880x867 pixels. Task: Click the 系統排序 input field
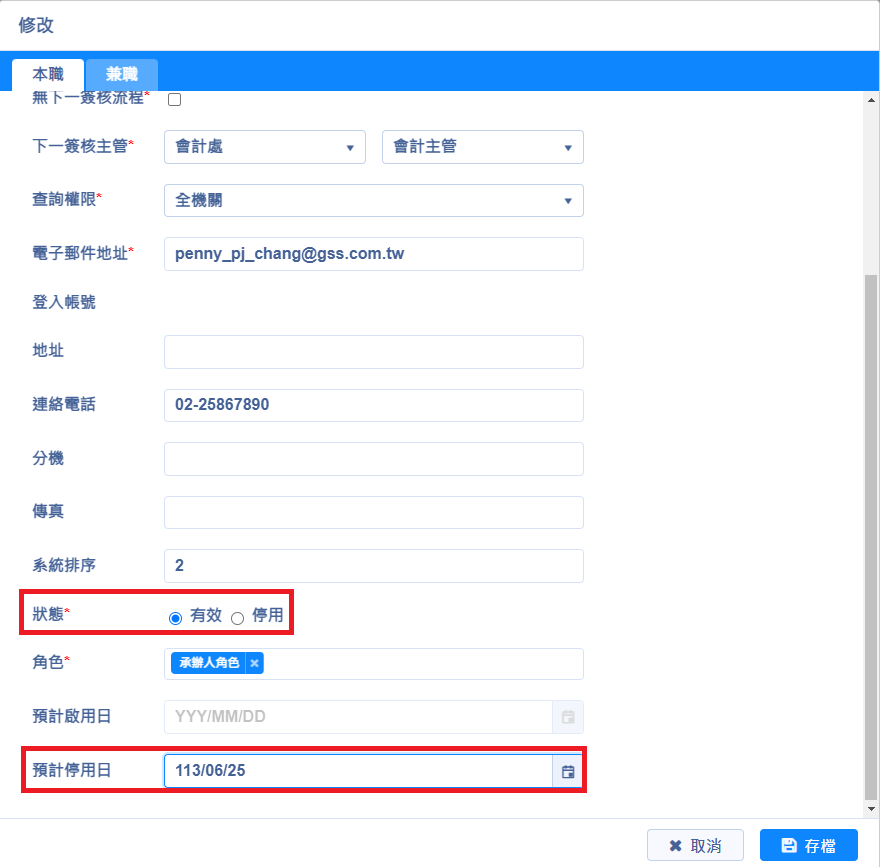pos(373,566)
